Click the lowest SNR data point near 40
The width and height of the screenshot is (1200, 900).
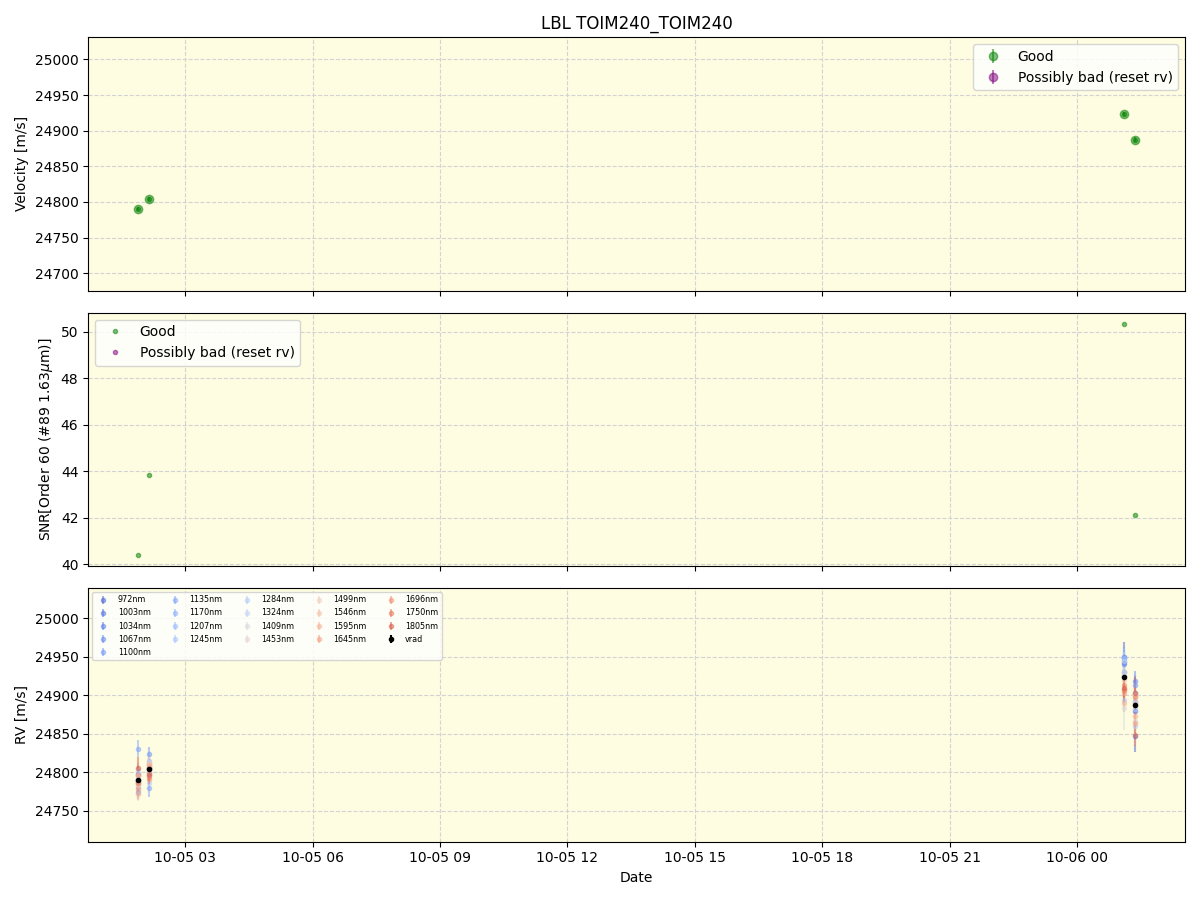(x=138, y=555)
